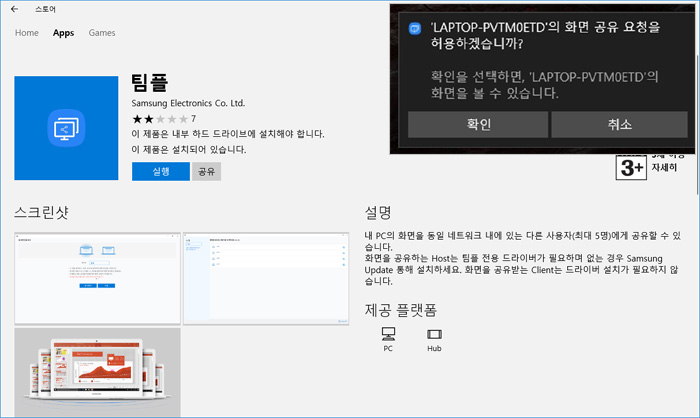Click the 설명 section heading

pos(378,213)
